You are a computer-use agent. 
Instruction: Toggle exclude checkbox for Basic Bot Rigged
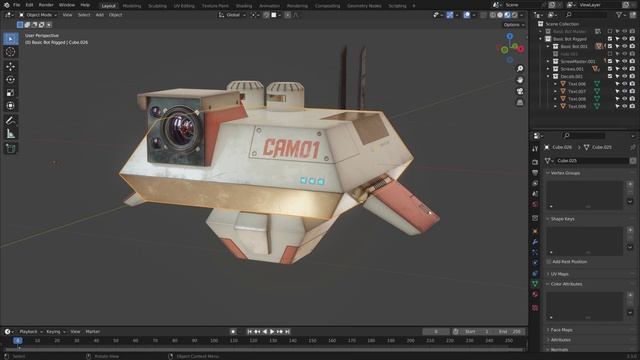pos(610,39)
